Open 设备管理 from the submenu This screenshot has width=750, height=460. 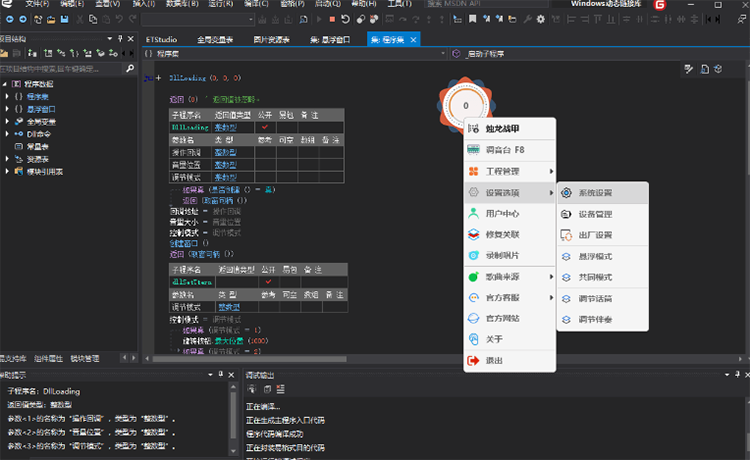(x=594, y=214)
